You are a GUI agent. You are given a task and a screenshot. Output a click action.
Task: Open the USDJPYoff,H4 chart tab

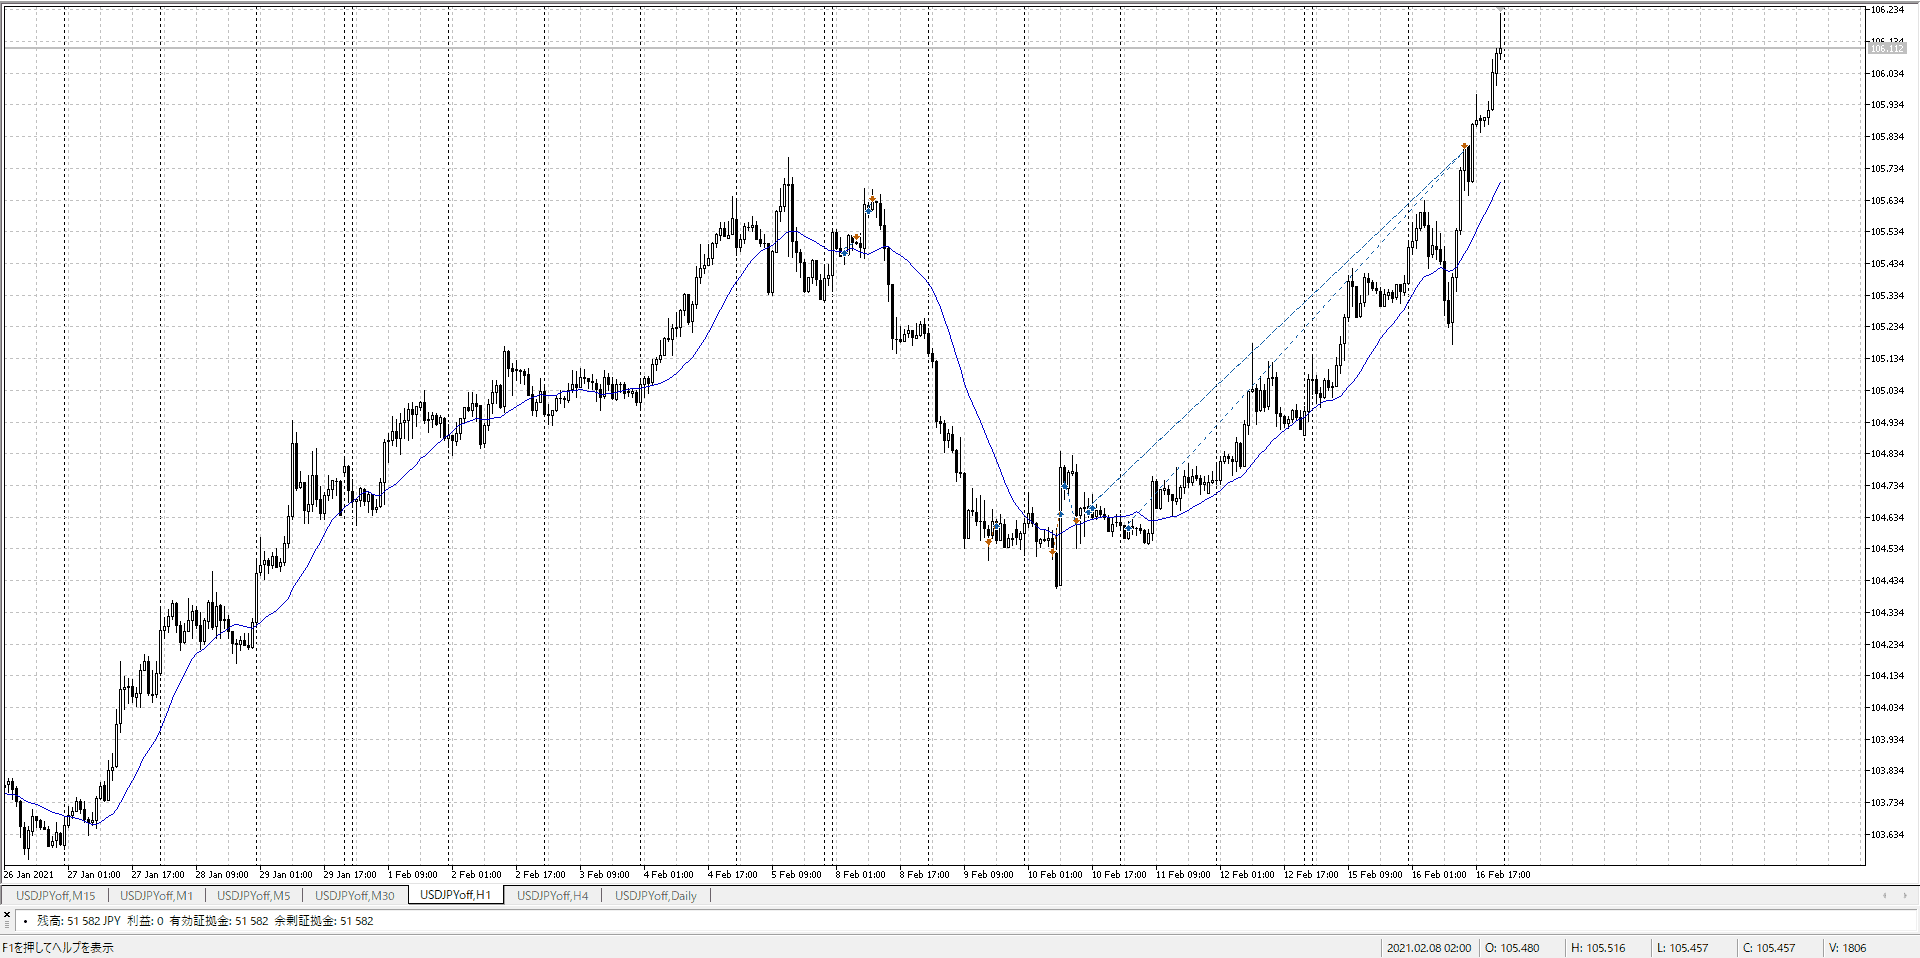point(552,895)
